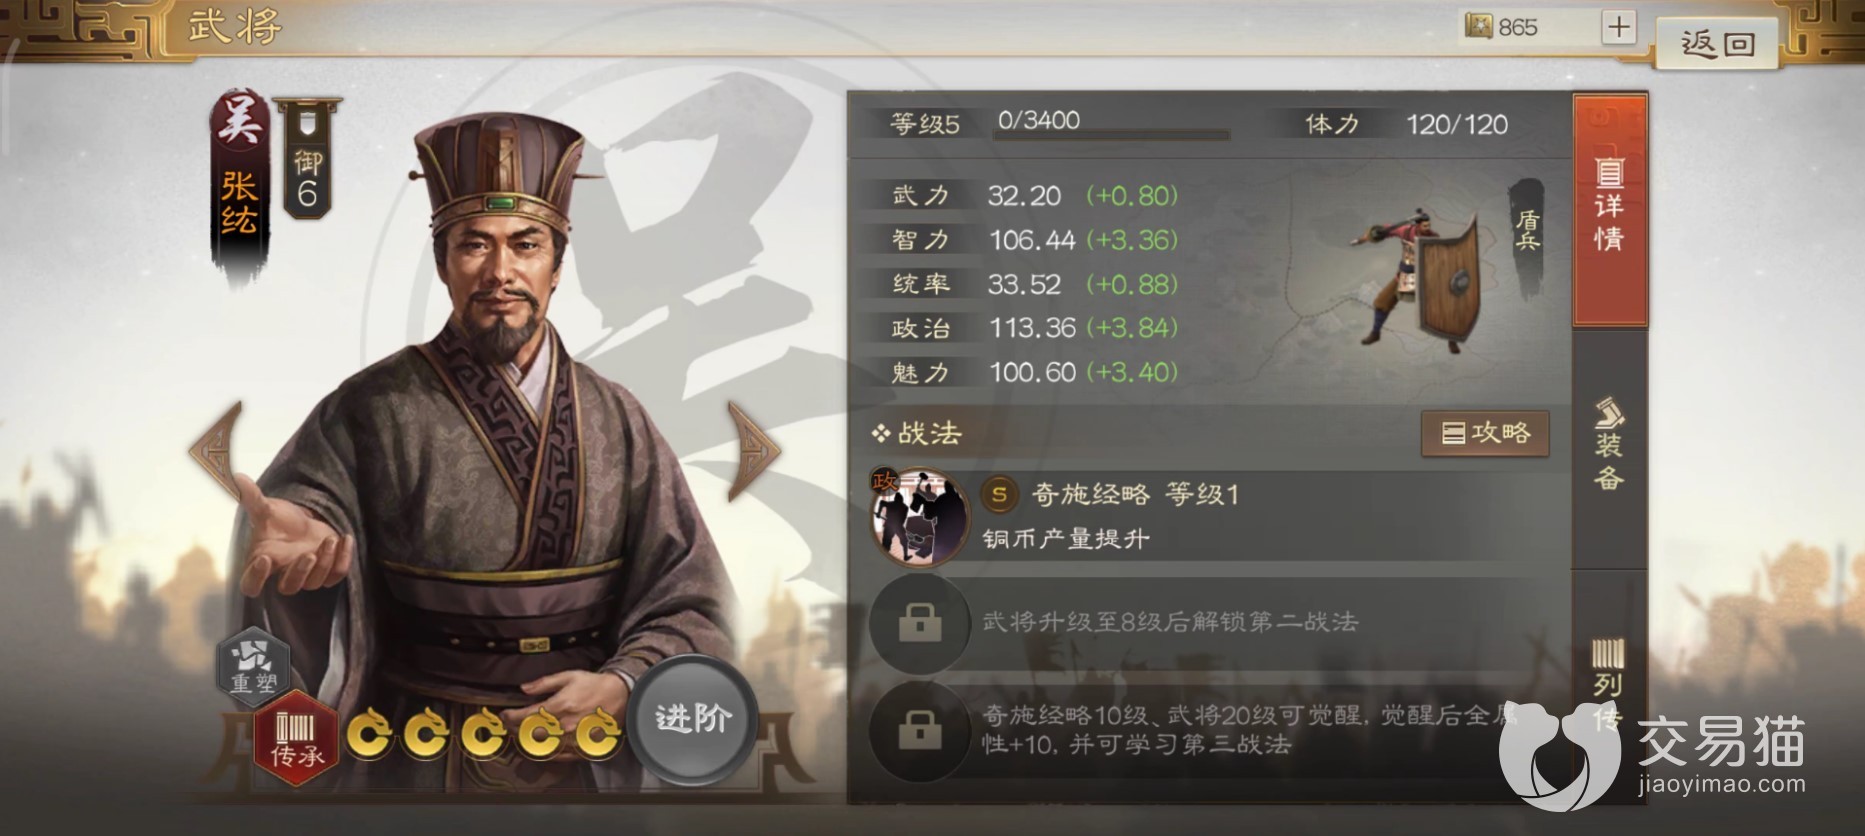Select the 奇施经略 skill portrait icon
The width and height of the screenshot is (1865, 836).
(919, 517)
